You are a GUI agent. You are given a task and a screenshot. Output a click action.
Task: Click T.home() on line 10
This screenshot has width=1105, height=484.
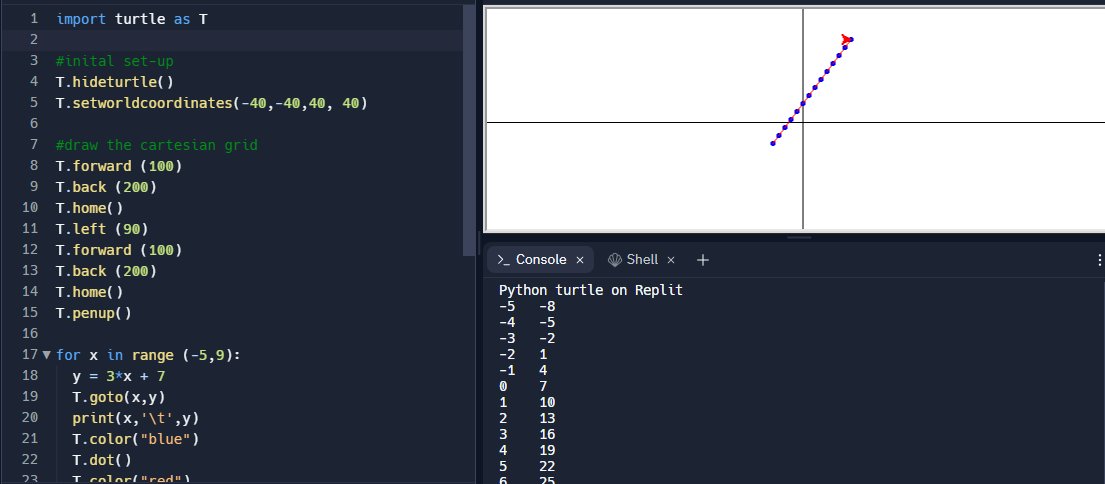89,209
